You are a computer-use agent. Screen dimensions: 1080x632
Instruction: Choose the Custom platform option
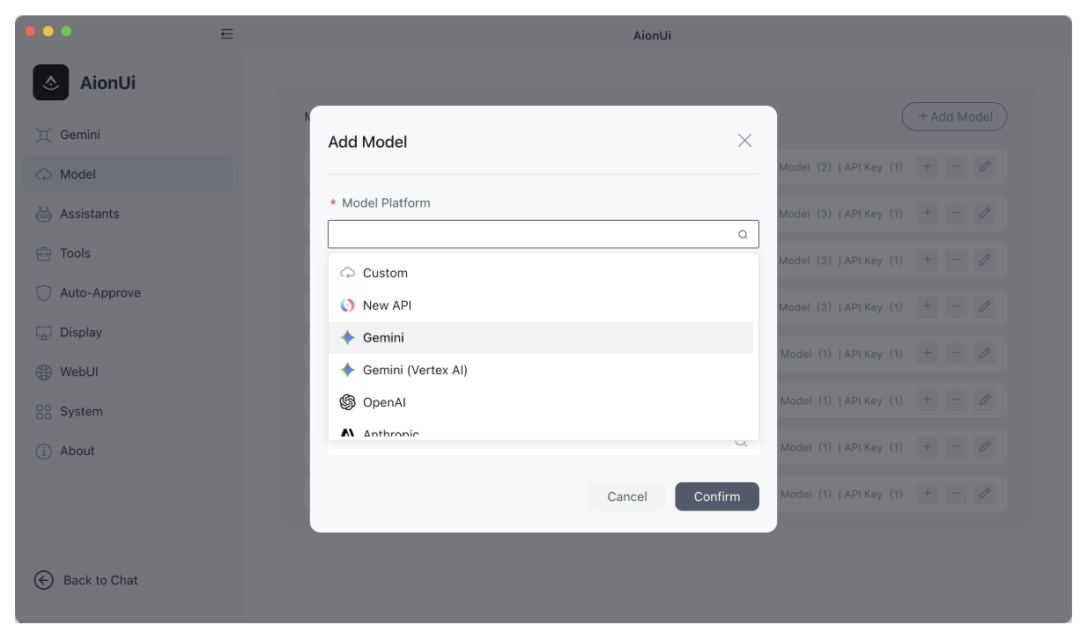[385, 273]
